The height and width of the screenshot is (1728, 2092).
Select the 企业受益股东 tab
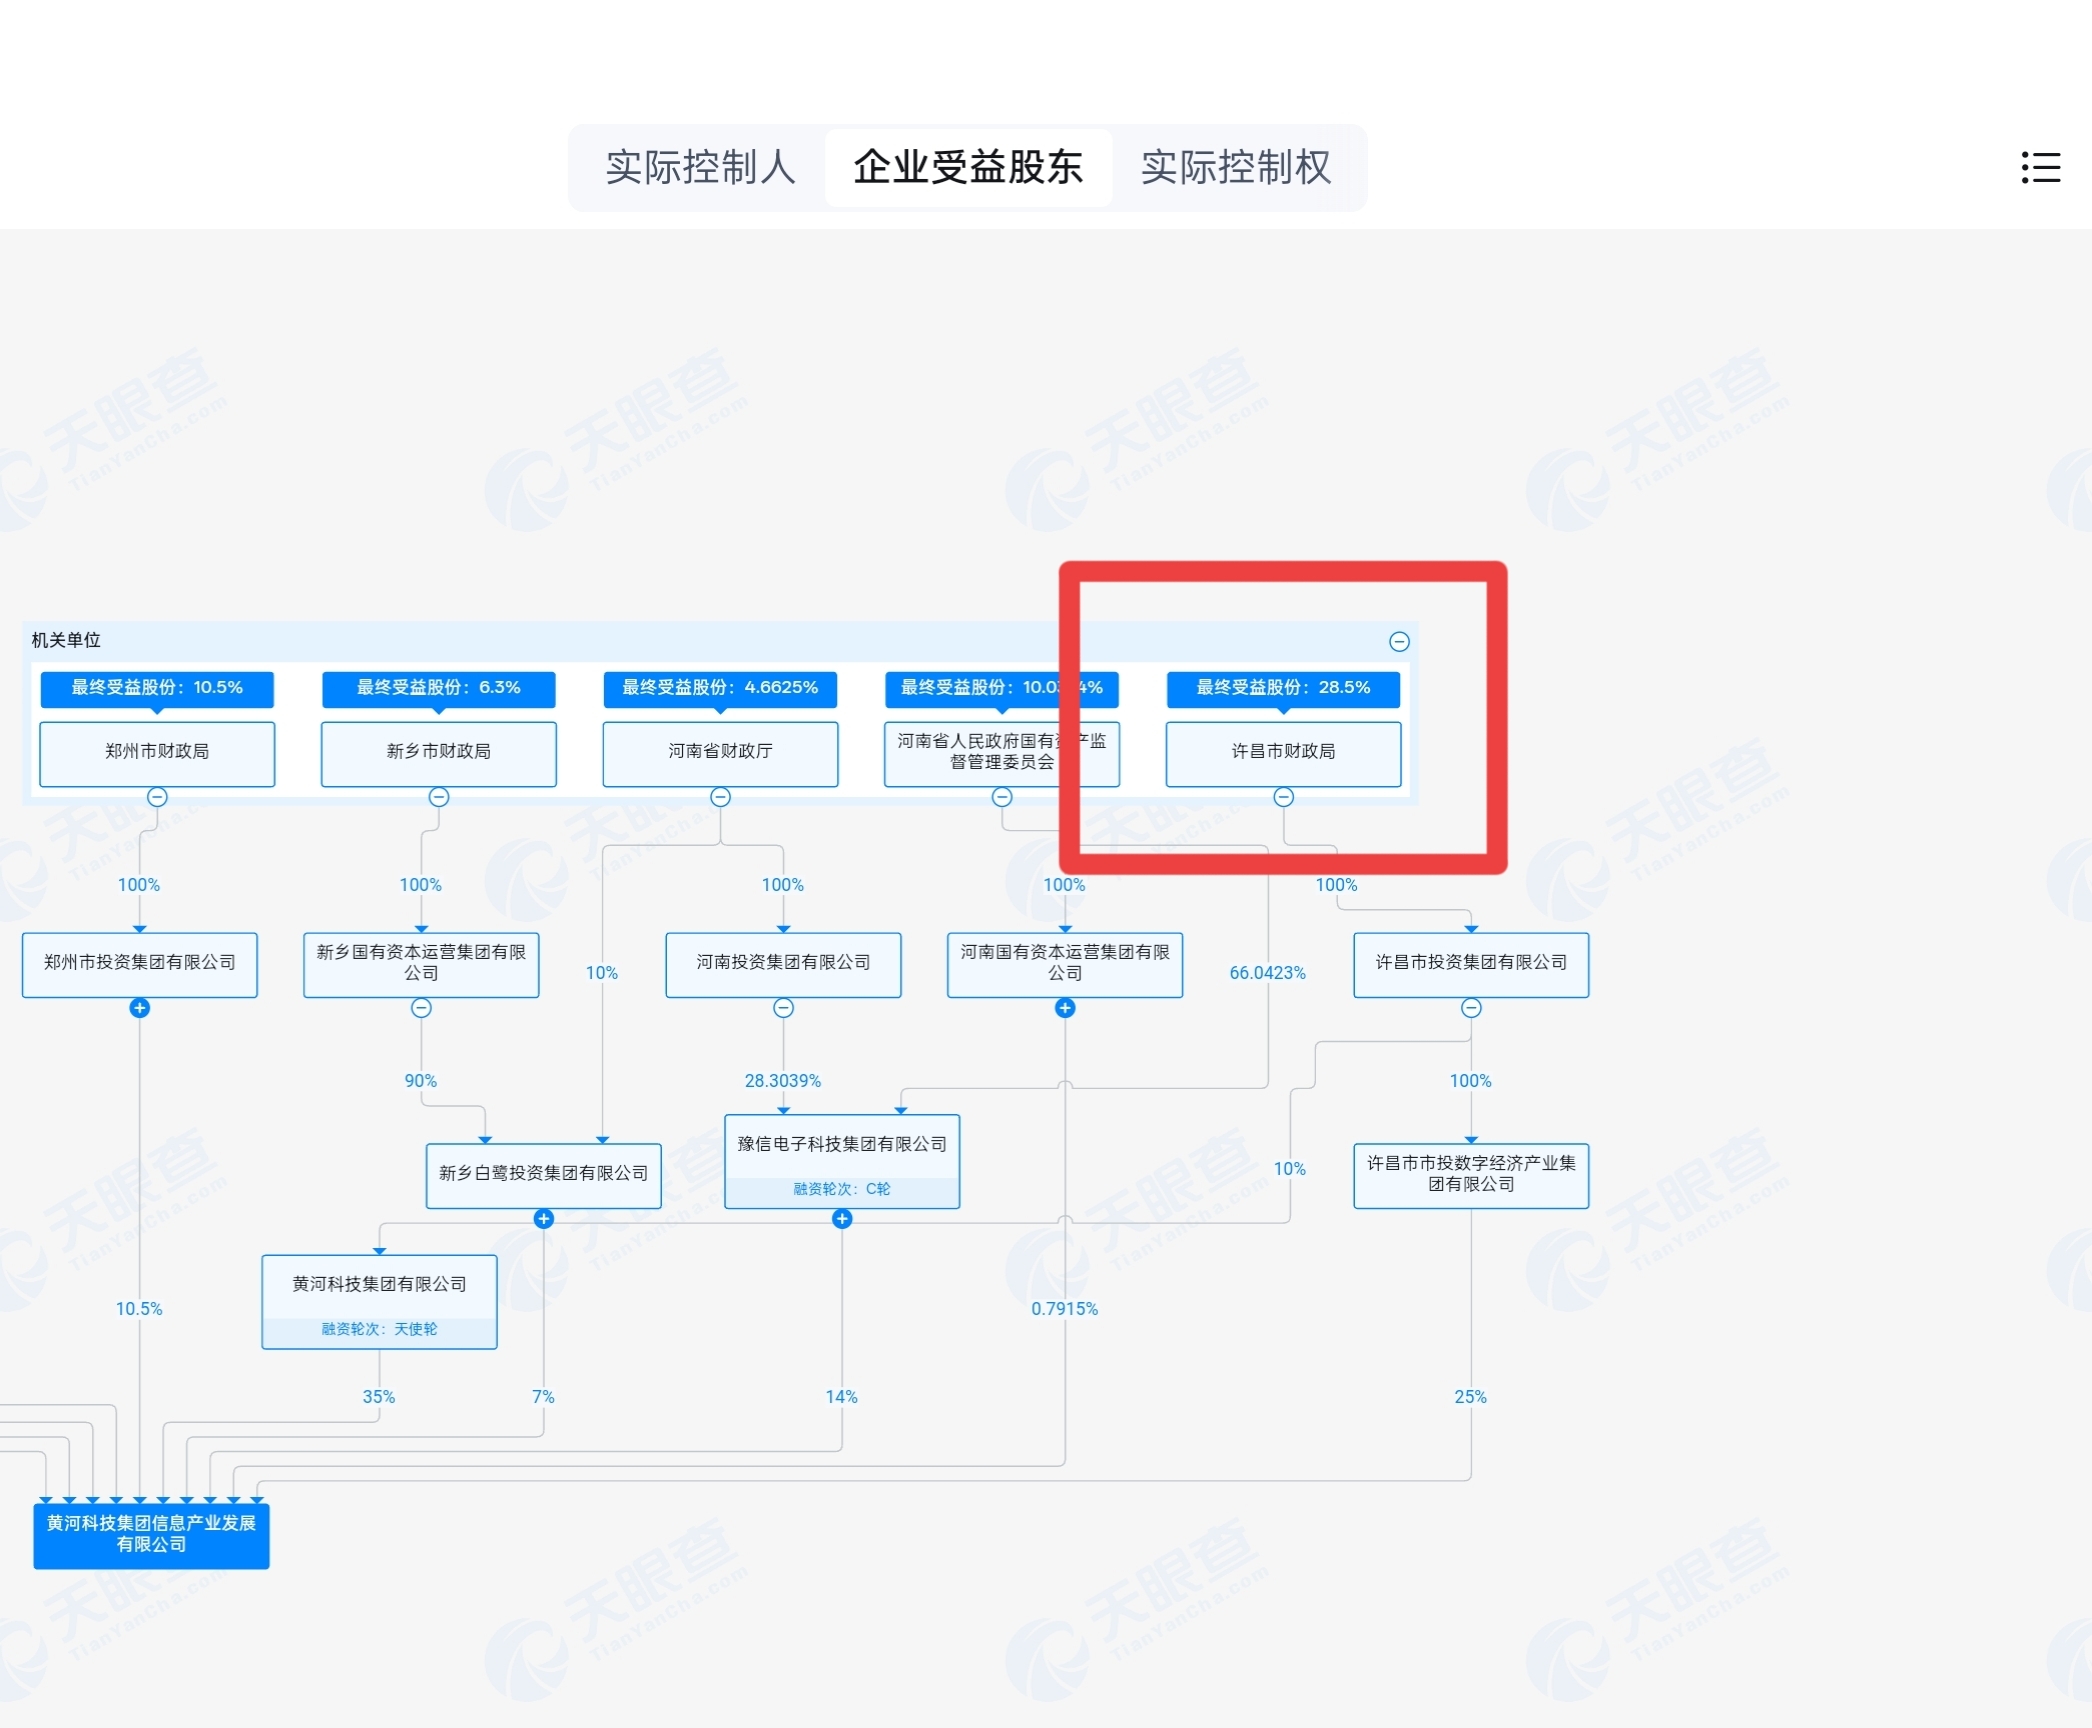967,167
